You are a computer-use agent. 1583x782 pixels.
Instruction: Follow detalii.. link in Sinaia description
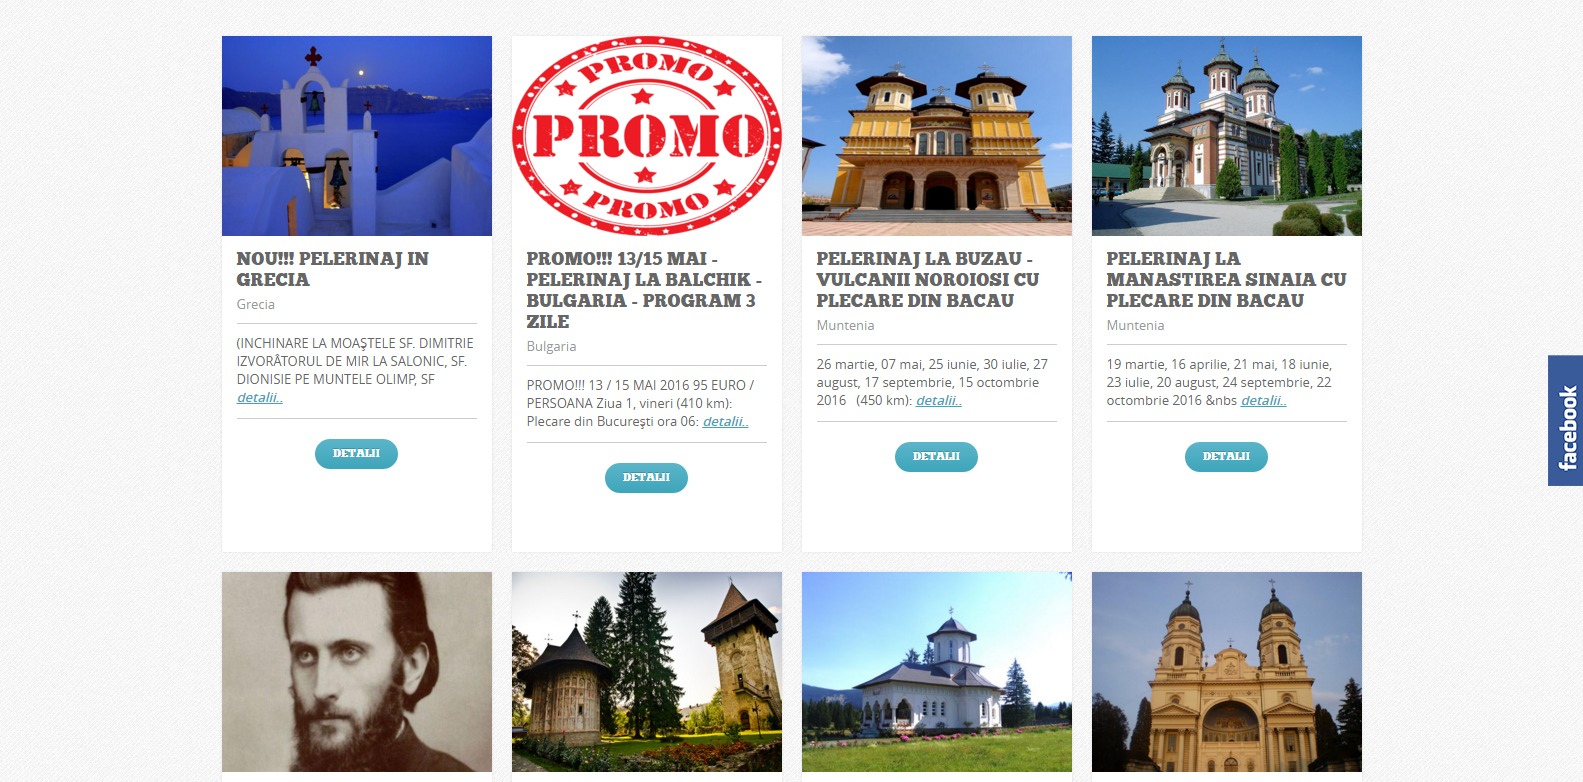pos(1264,401)
